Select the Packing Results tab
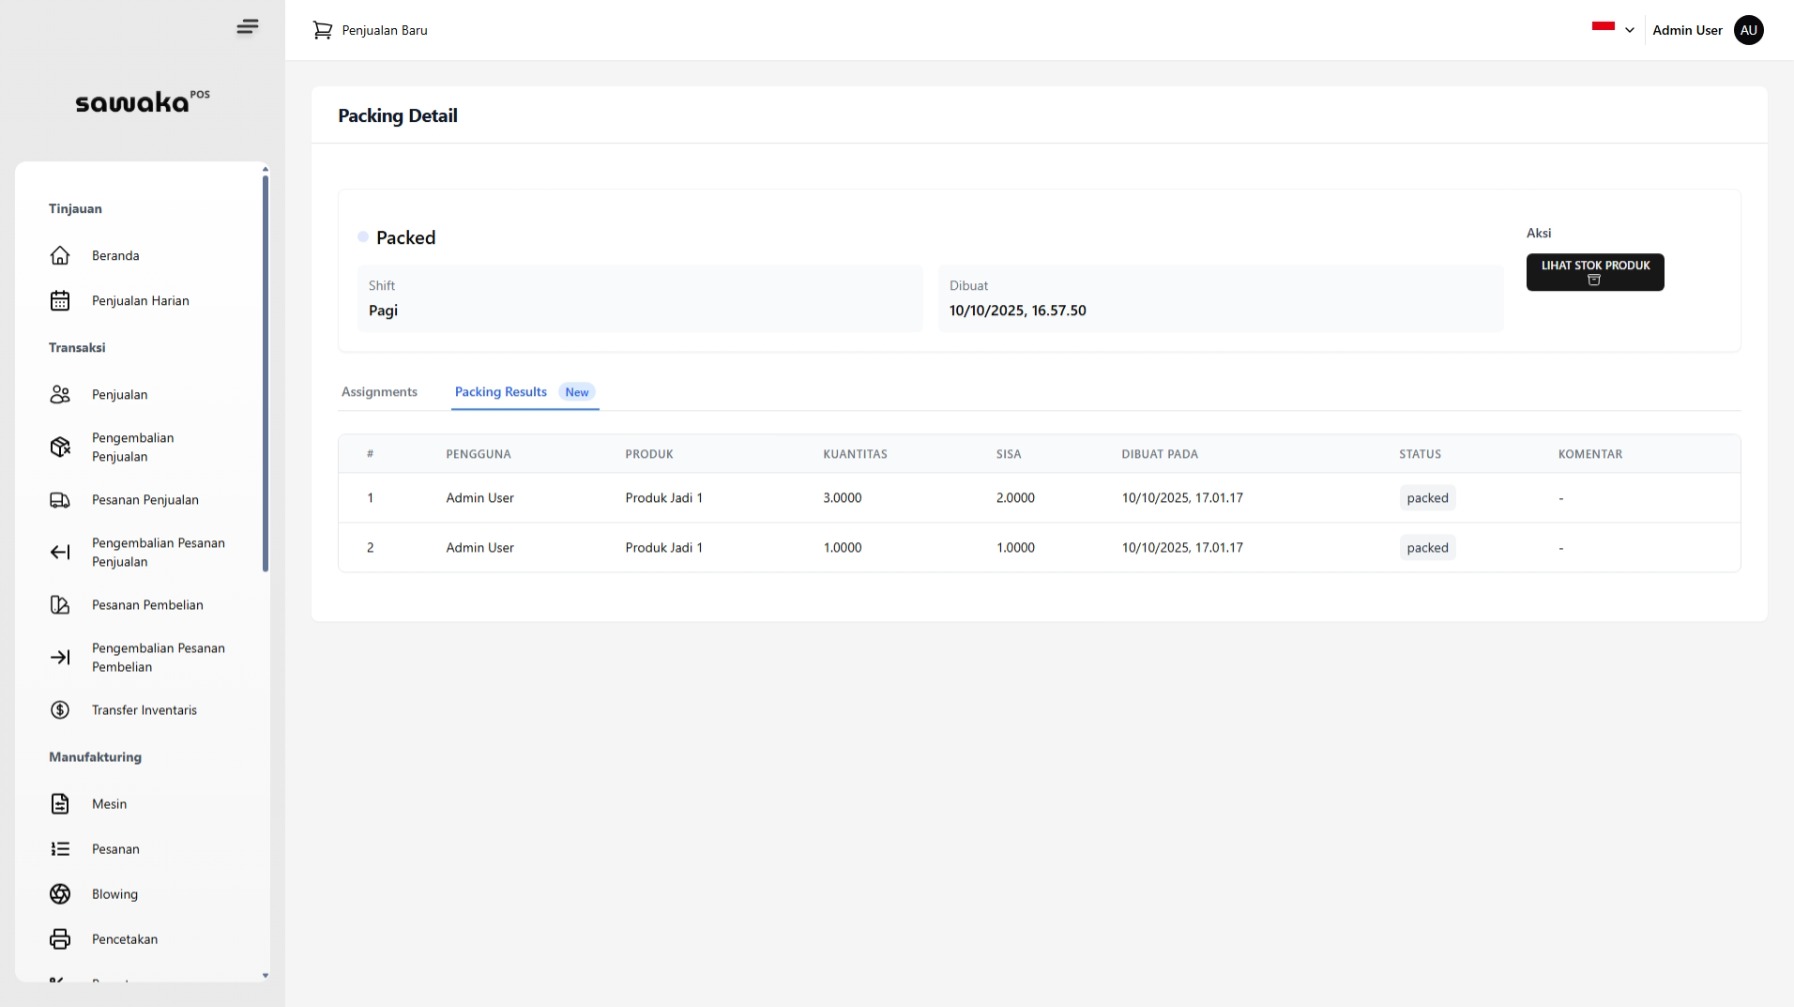The image size is (1794, 1007). point(501,392)
